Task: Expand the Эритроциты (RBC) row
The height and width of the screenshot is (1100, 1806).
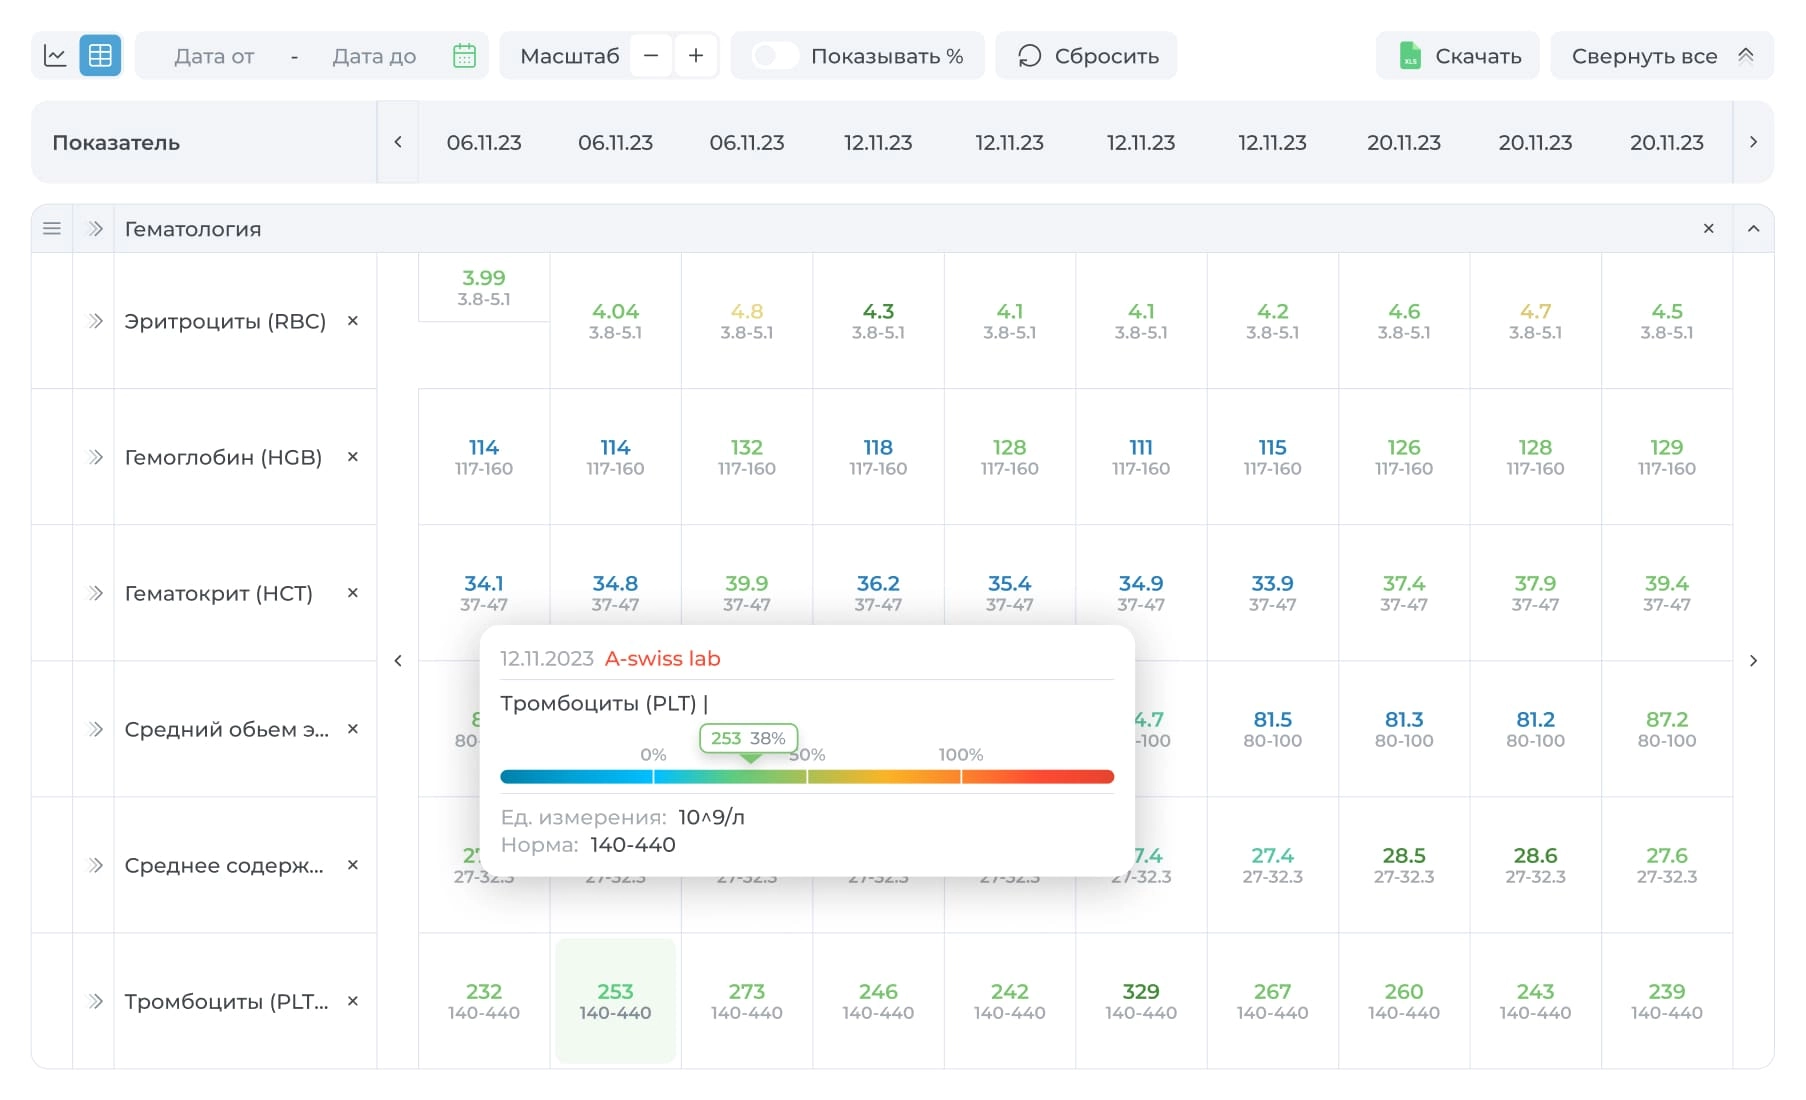Action: click(95, 321)
